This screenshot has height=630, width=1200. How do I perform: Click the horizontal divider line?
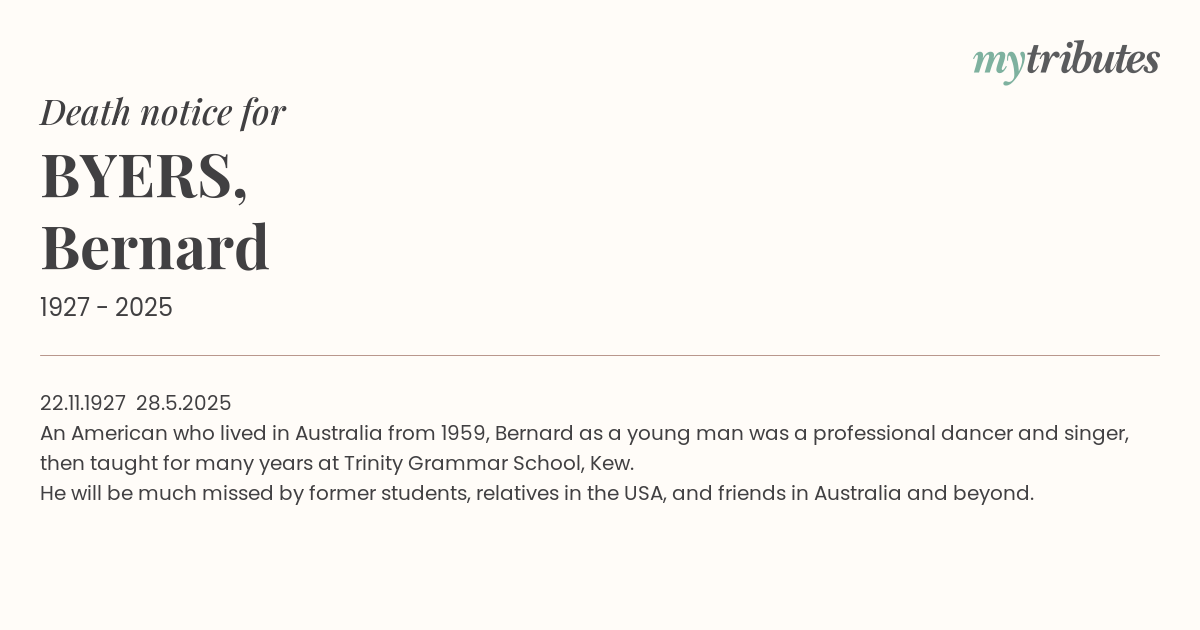click(600, 355)
